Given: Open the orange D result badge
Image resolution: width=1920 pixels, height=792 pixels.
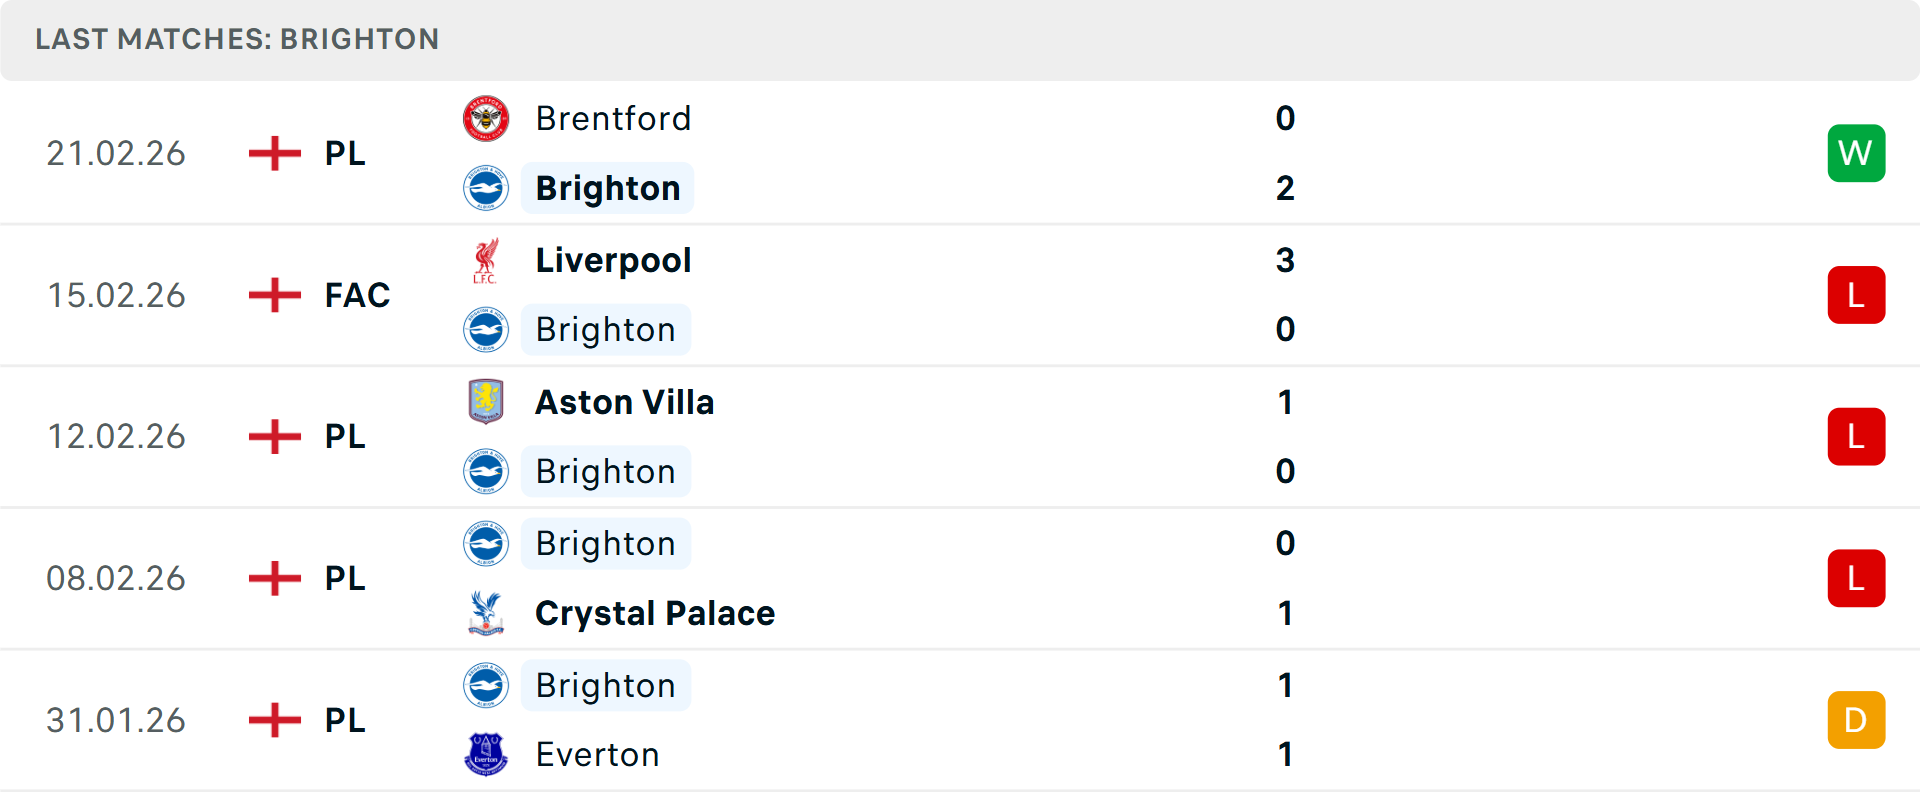Looking at the screenshot, I should [x=1856, y=720].
